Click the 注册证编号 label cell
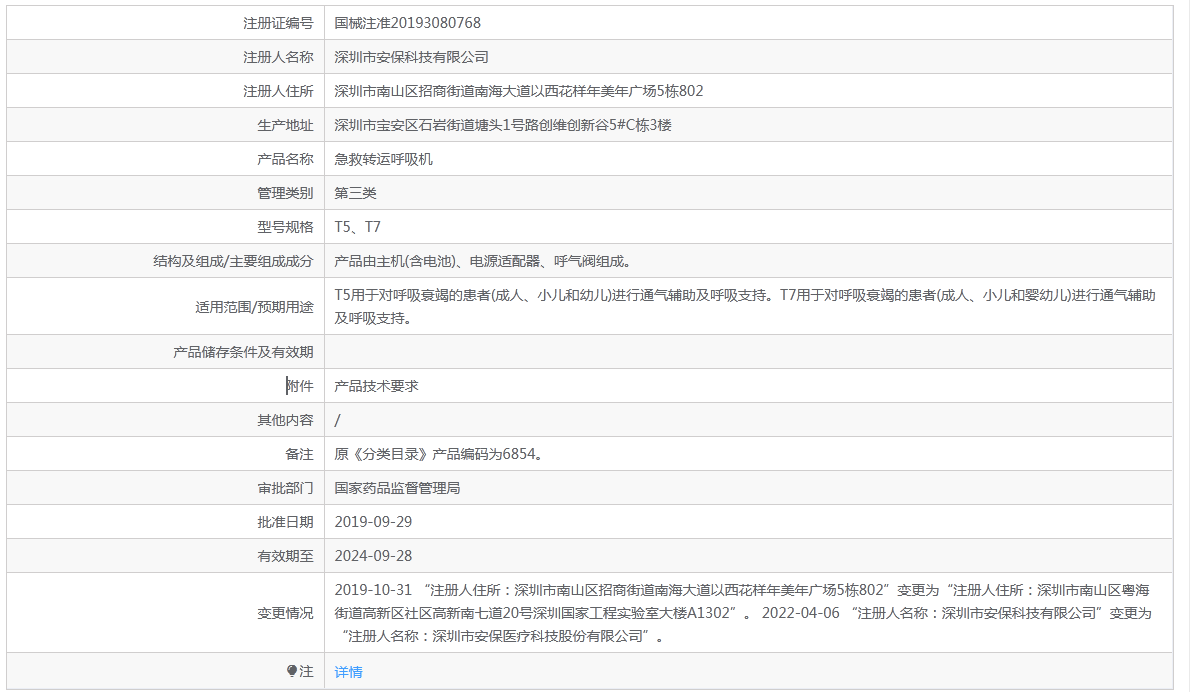The width and height of the screenshot is (1192, 692). (x=278, y=23)
